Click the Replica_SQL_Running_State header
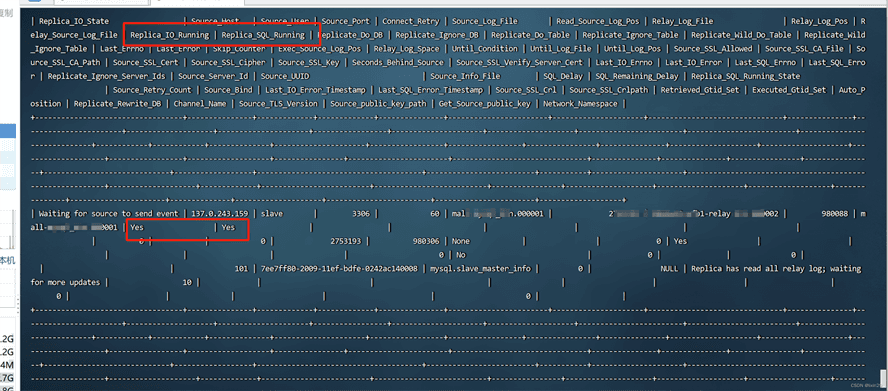Viewport: 888px width, 391px height. 746,76
